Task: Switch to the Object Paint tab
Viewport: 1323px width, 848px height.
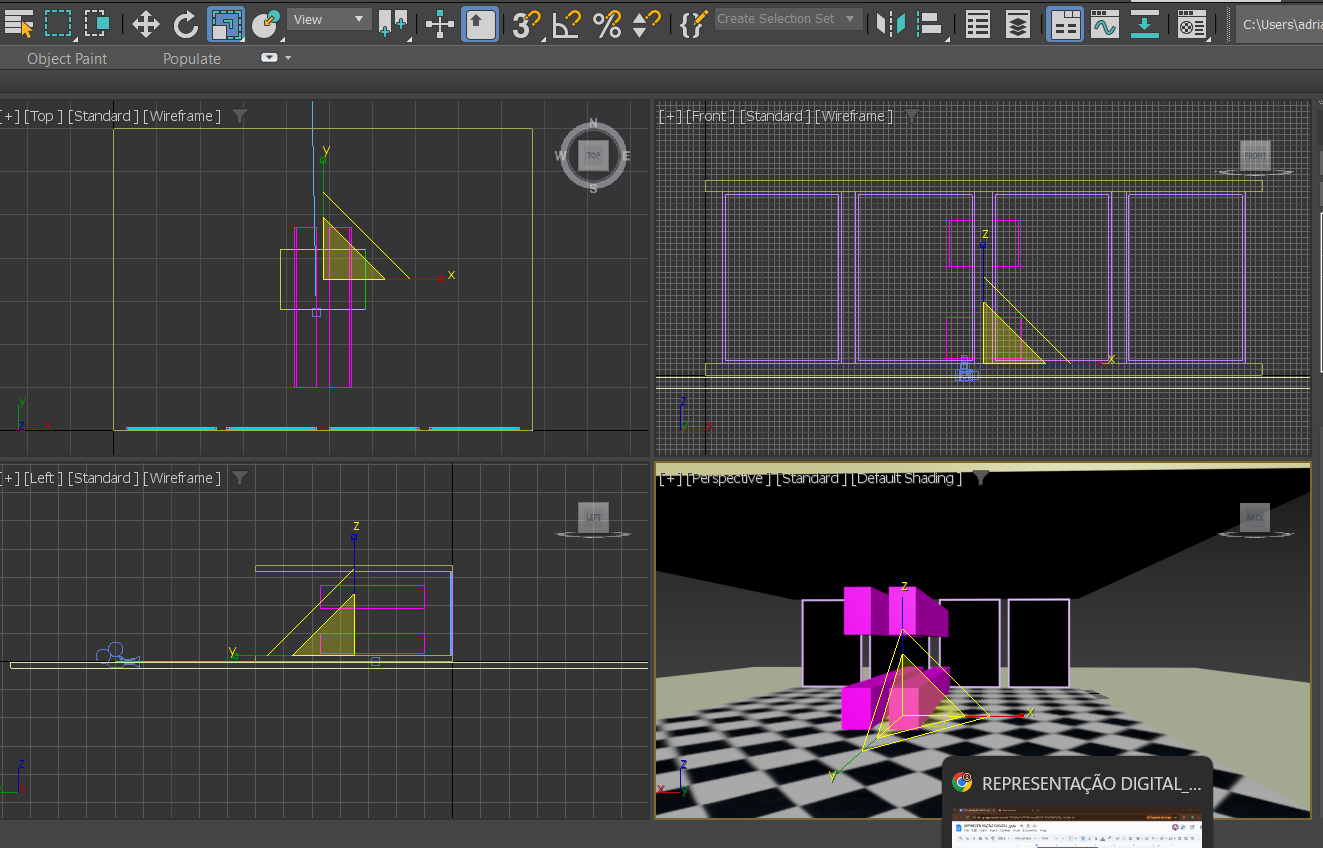Action: pos(67,58)
